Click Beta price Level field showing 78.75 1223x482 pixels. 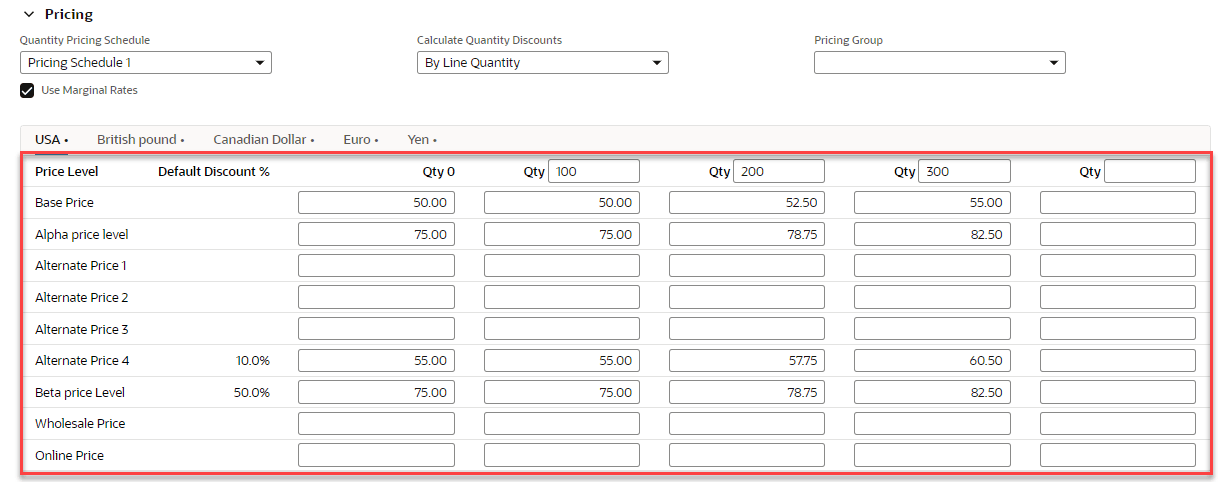click(x=747, y=392)
